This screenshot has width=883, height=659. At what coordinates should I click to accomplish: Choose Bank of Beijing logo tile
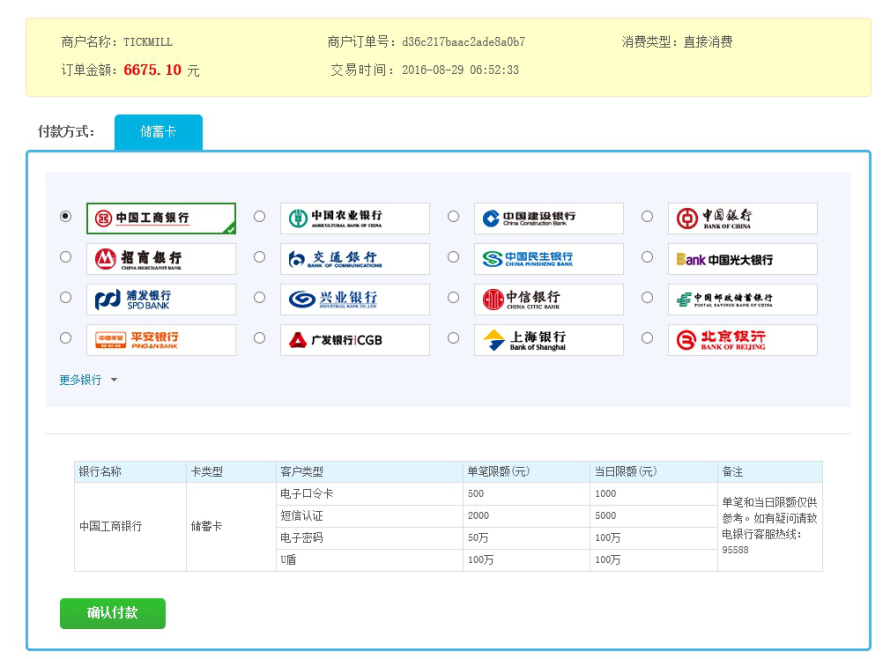(x=743, y=340)
